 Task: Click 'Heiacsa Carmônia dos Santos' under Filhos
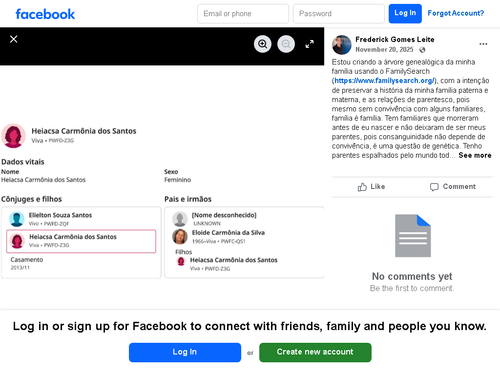[x=233, y=260]
